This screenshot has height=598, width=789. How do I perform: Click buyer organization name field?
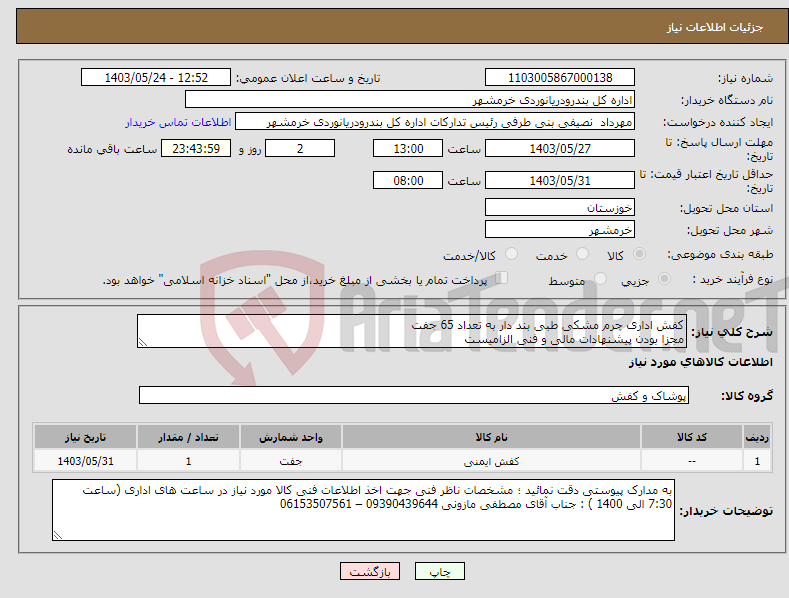coord(410,100)
